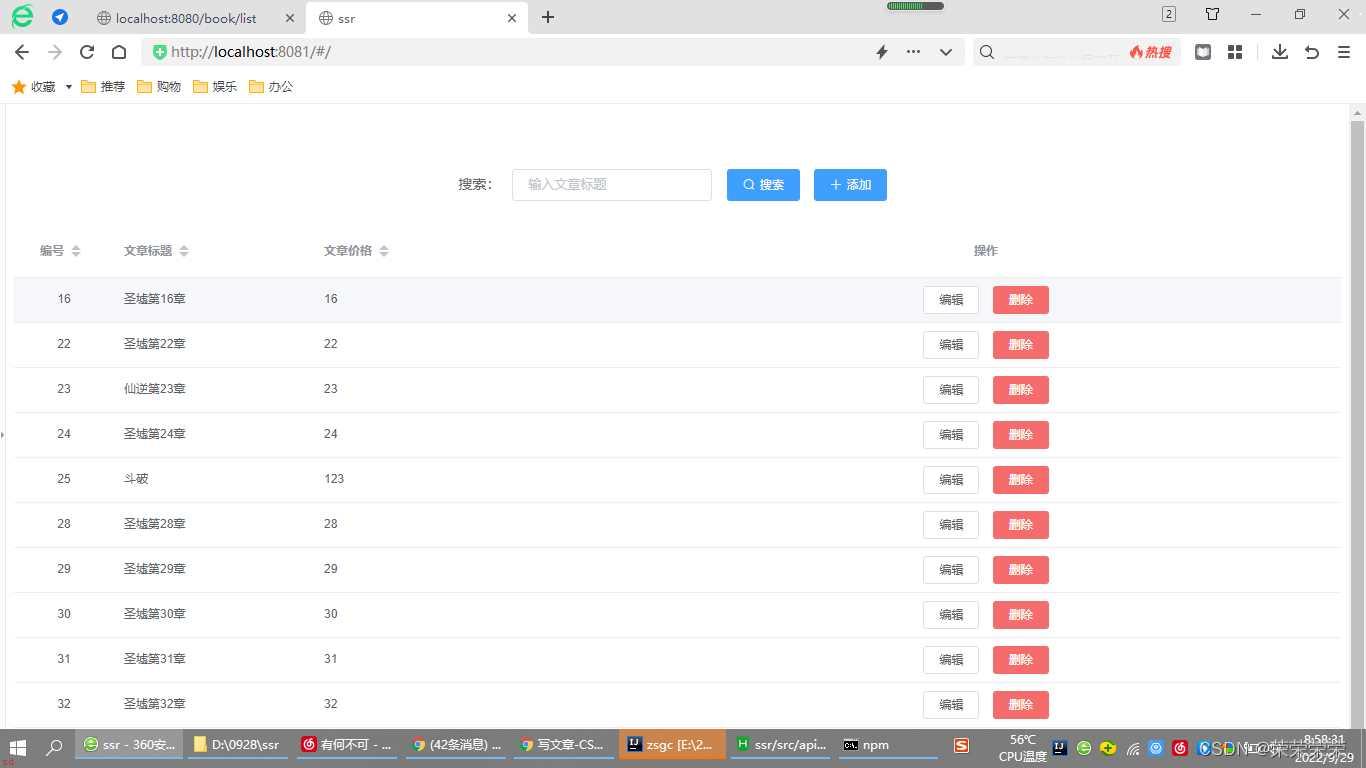Open the shirt skin/theme icon
Screen dimensions: 1366x768
tap(1212, 14)
